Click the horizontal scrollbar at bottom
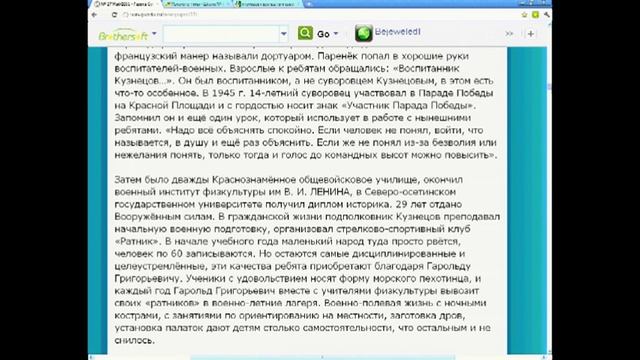 click(322, 358)
